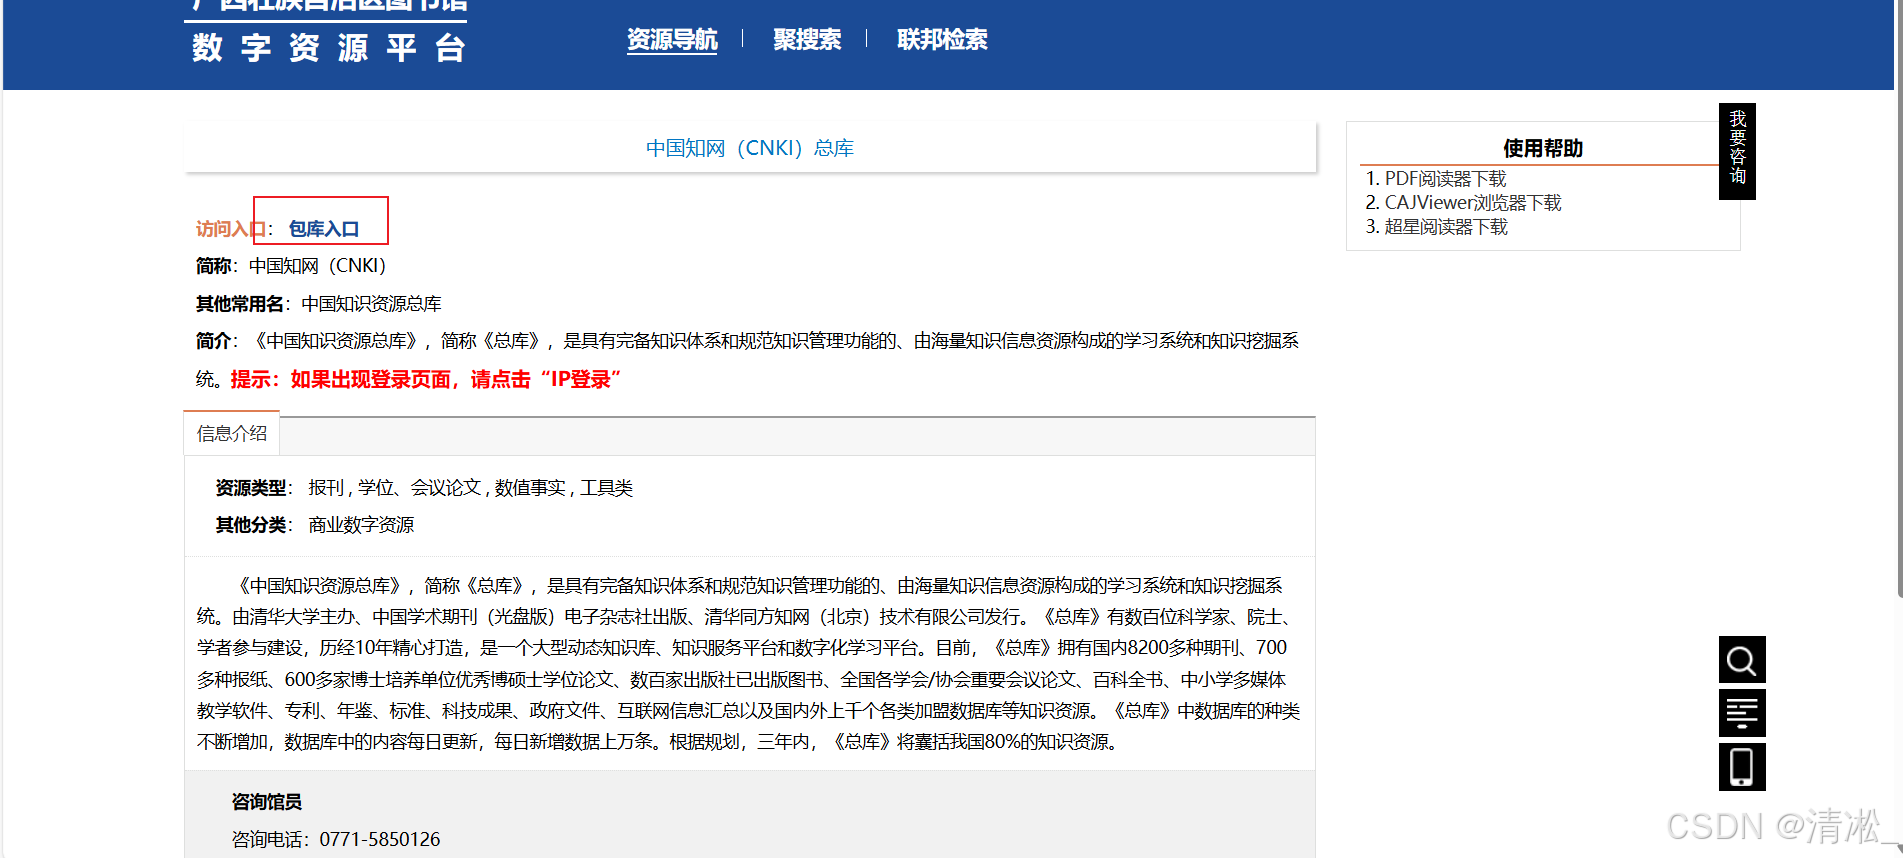Viewport: 1903px width, 858px height.
Task: Go to 聚搜索 in the top menu
Action: 807,40
